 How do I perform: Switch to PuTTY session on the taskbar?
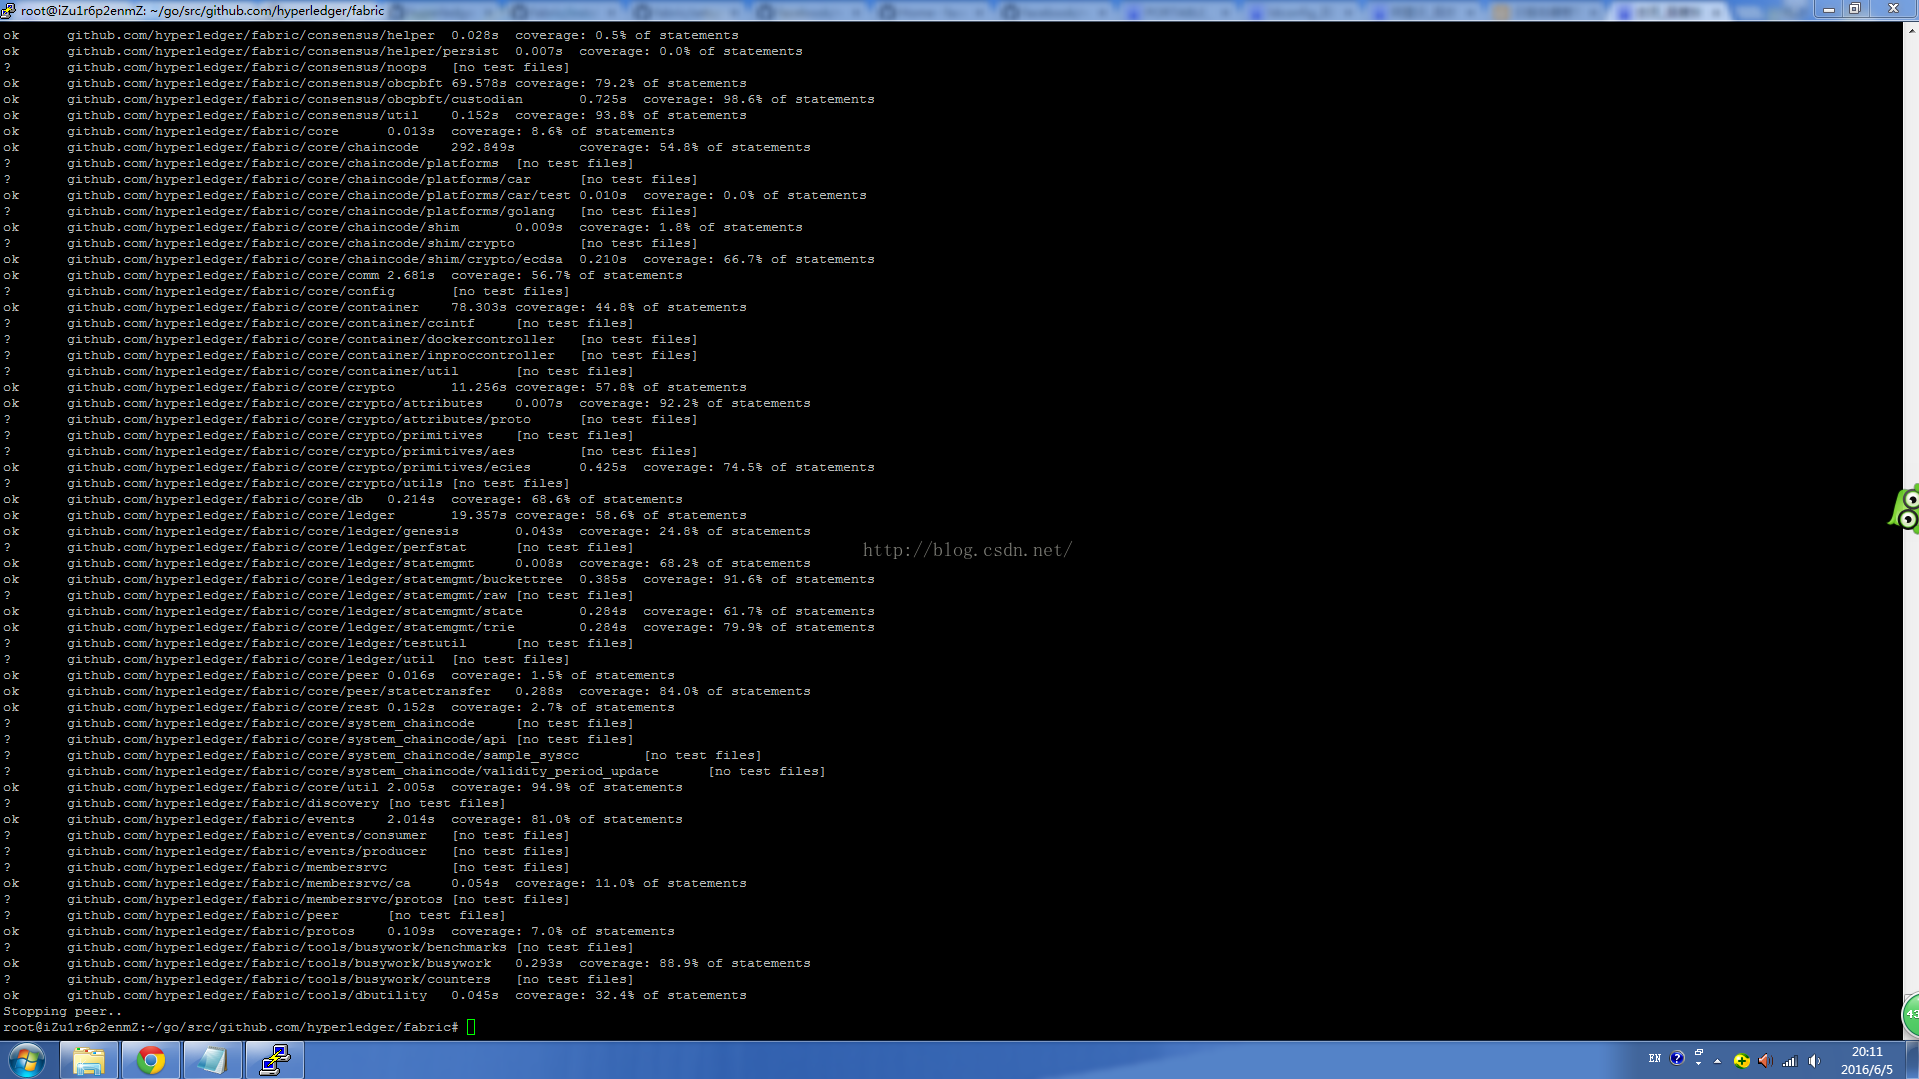275,1060
